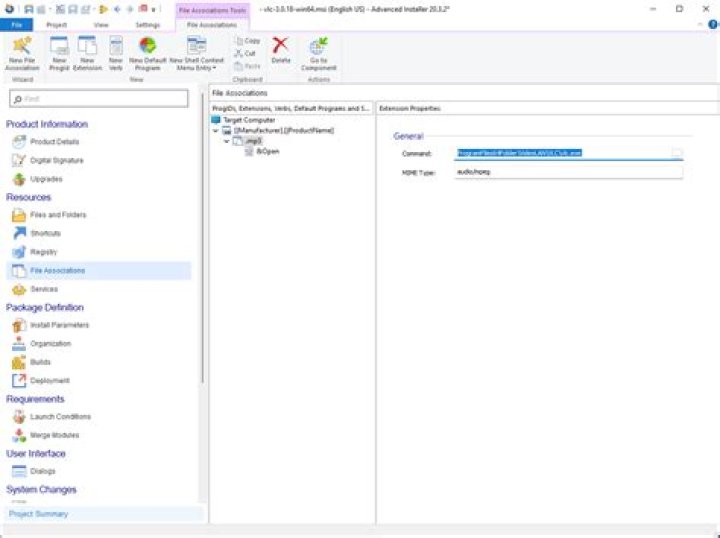Viewport: 720px width, 538px height.
Task: Add a New Extension
Action: [x=87, y=54]
